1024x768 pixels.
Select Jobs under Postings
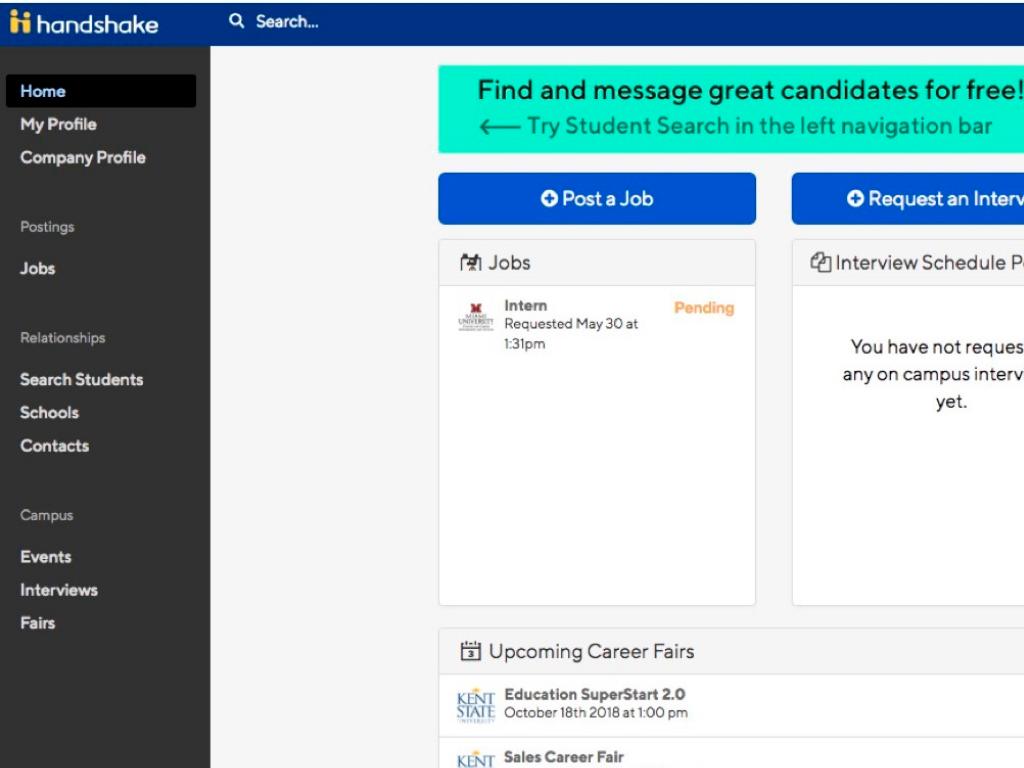point(37,268)
